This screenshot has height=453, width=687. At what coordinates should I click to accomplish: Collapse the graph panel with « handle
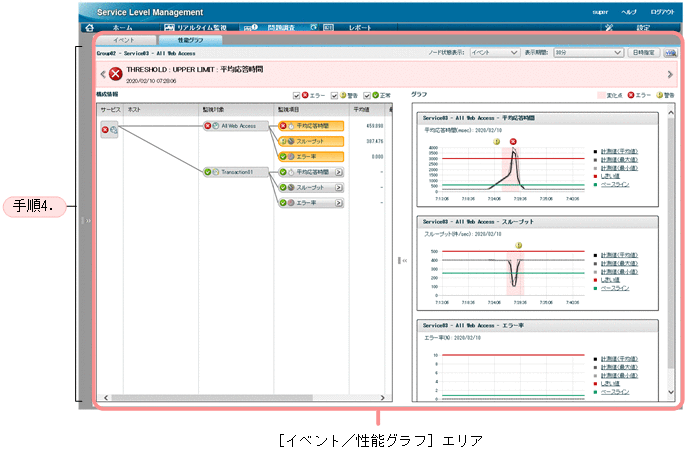pos(402,261)
